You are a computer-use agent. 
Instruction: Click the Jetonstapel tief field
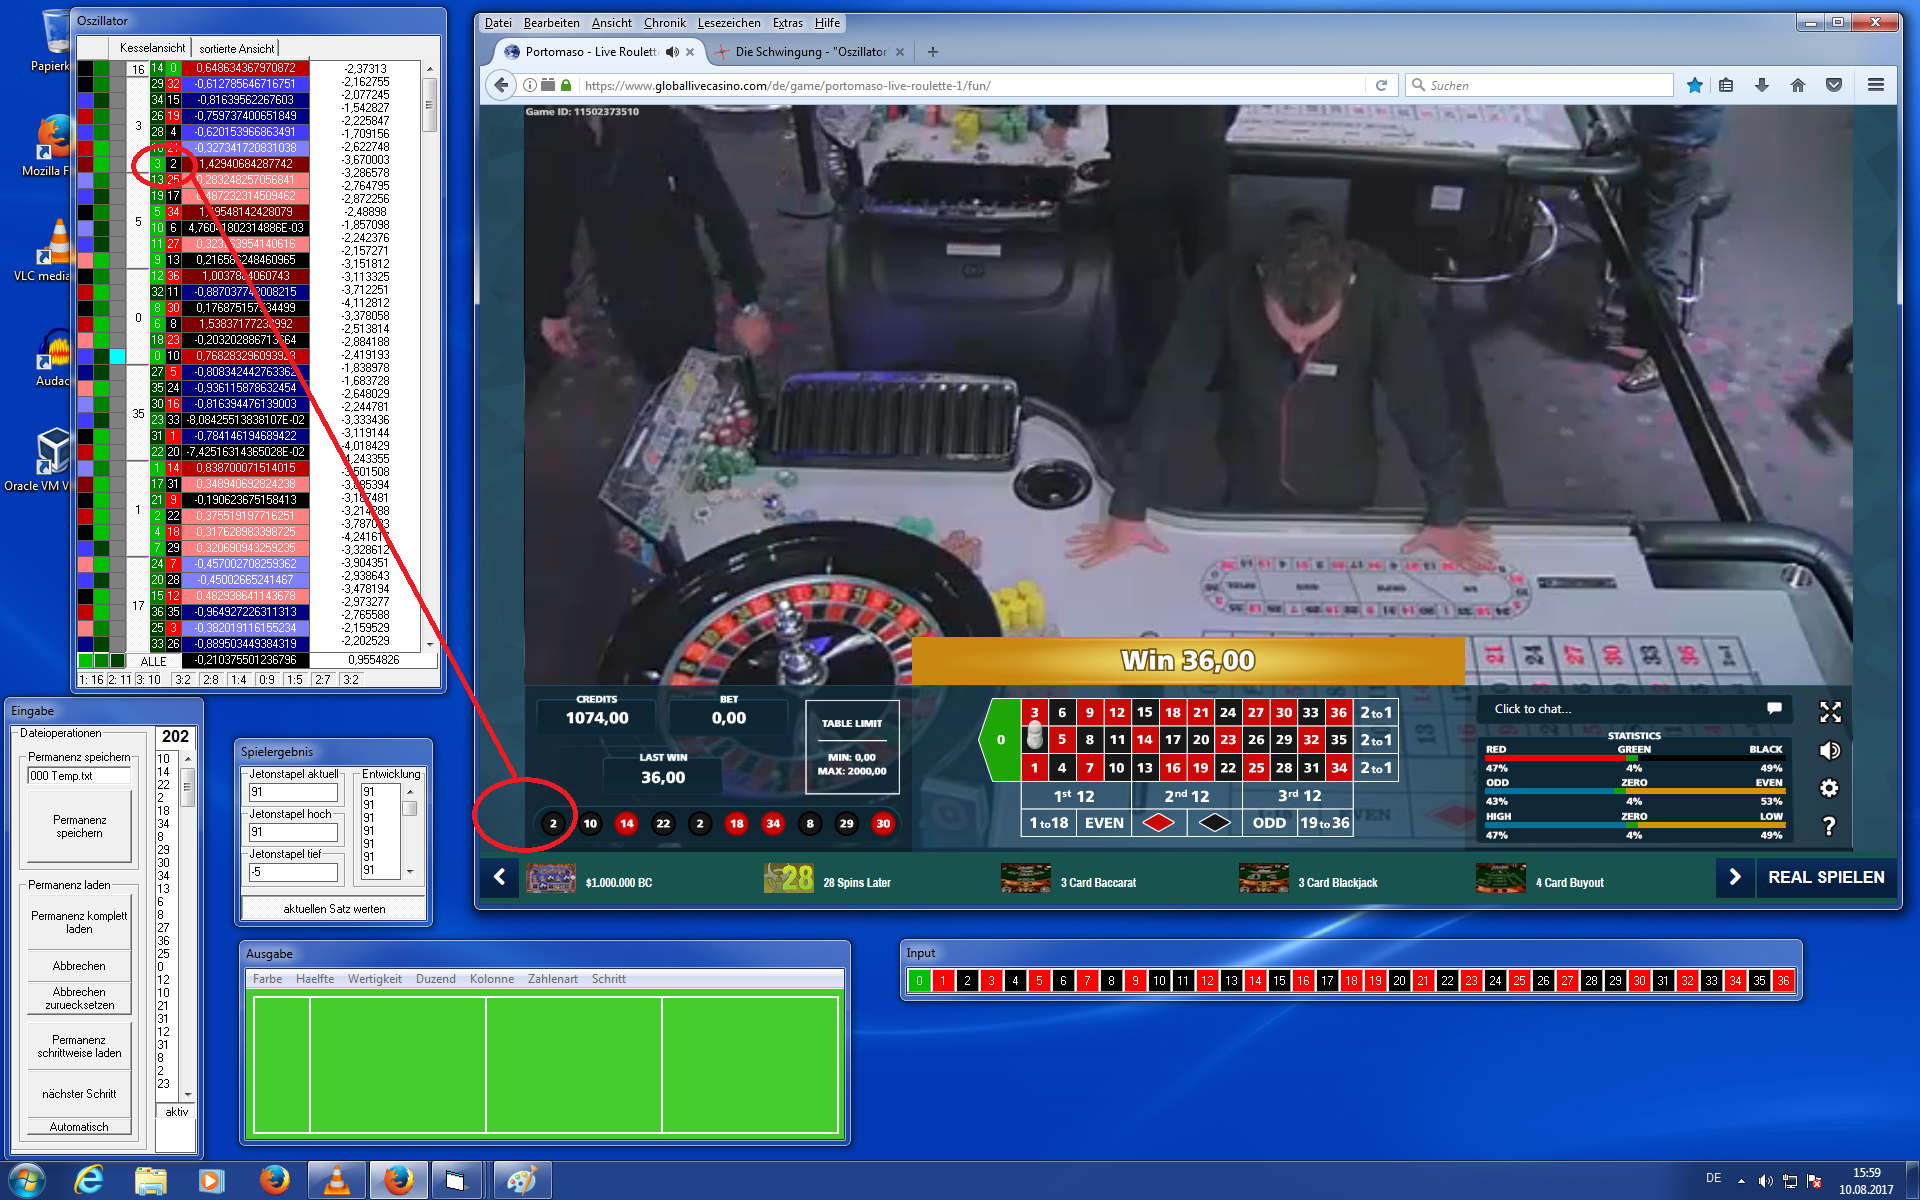[x=293, y=872]
